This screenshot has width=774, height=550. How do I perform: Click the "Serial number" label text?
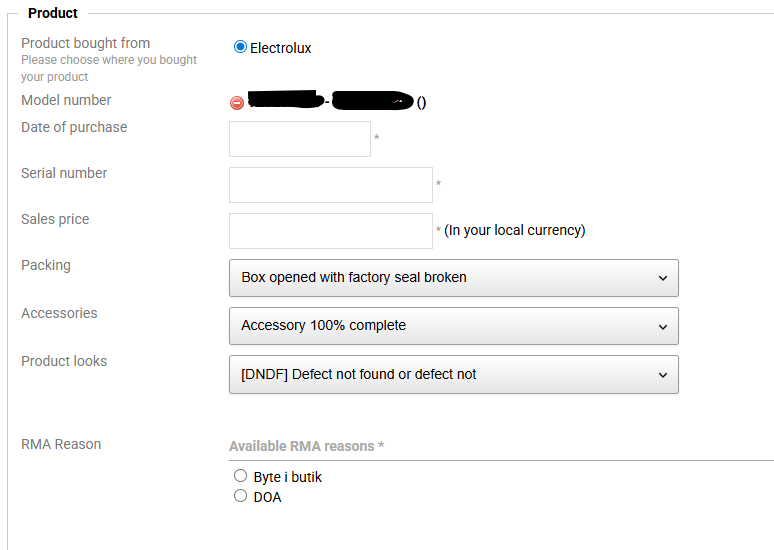pyautogui.click(x=64, y=173)
